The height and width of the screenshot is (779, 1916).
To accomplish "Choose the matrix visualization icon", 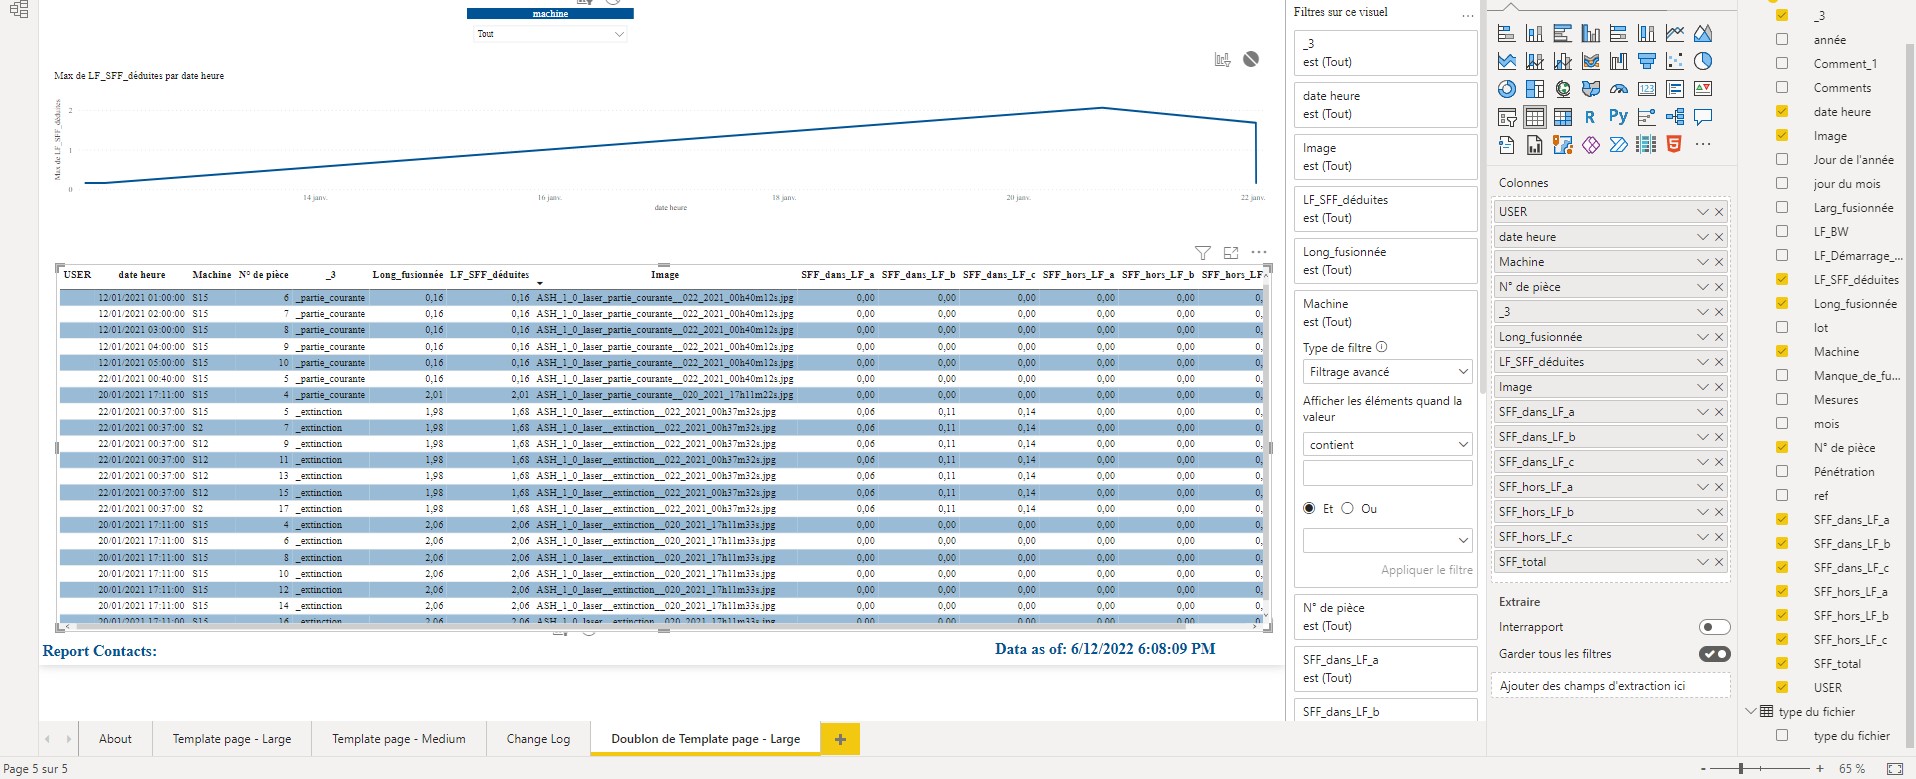I will pyautogui.click(x=1563, y=117).
